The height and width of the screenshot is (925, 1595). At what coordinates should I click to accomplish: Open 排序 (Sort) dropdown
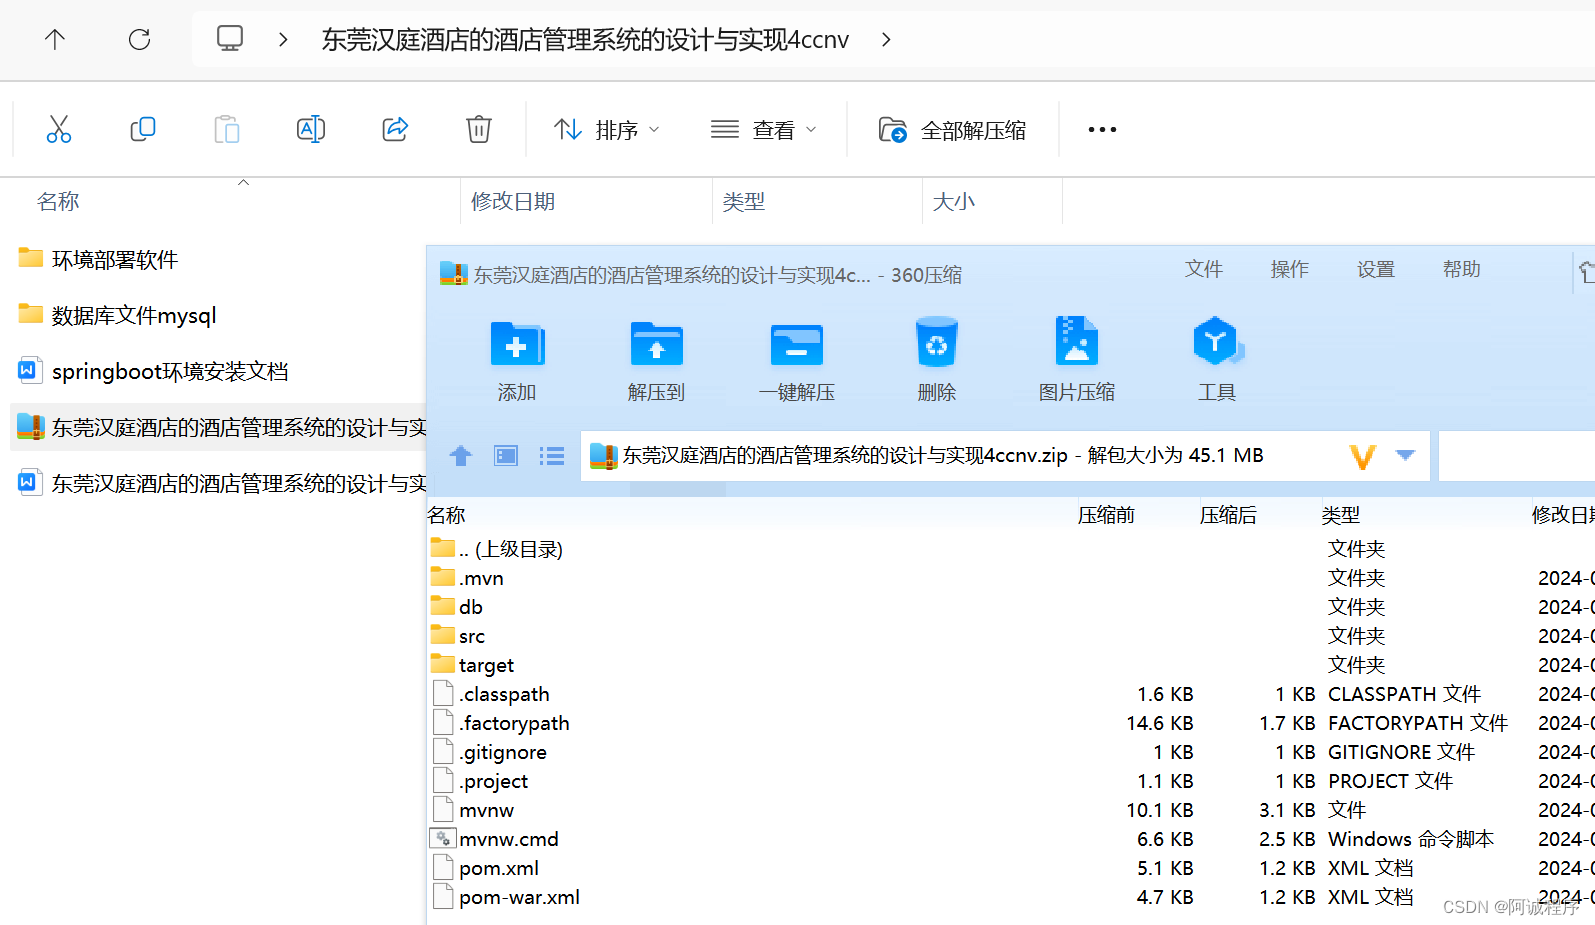tap(607, 130)
